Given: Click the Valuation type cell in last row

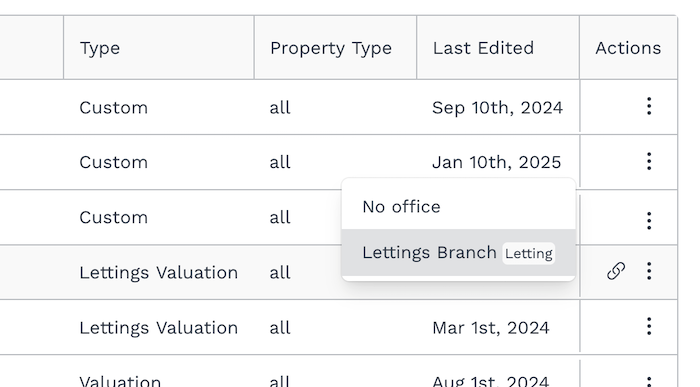Looking at the screenshot, I should (120, 382).
